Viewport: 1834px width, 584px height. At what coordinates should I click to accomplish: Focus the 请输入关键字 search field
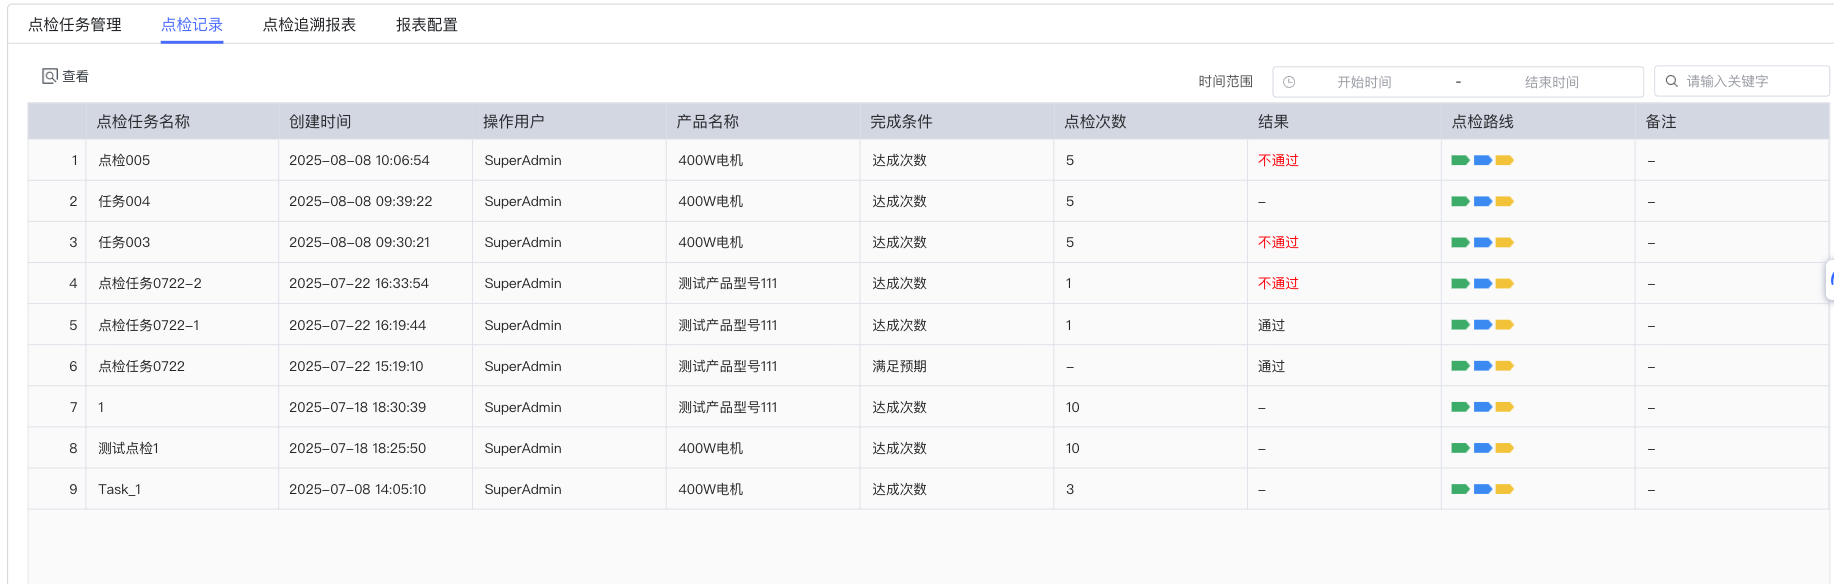(x=1750, y=81)
